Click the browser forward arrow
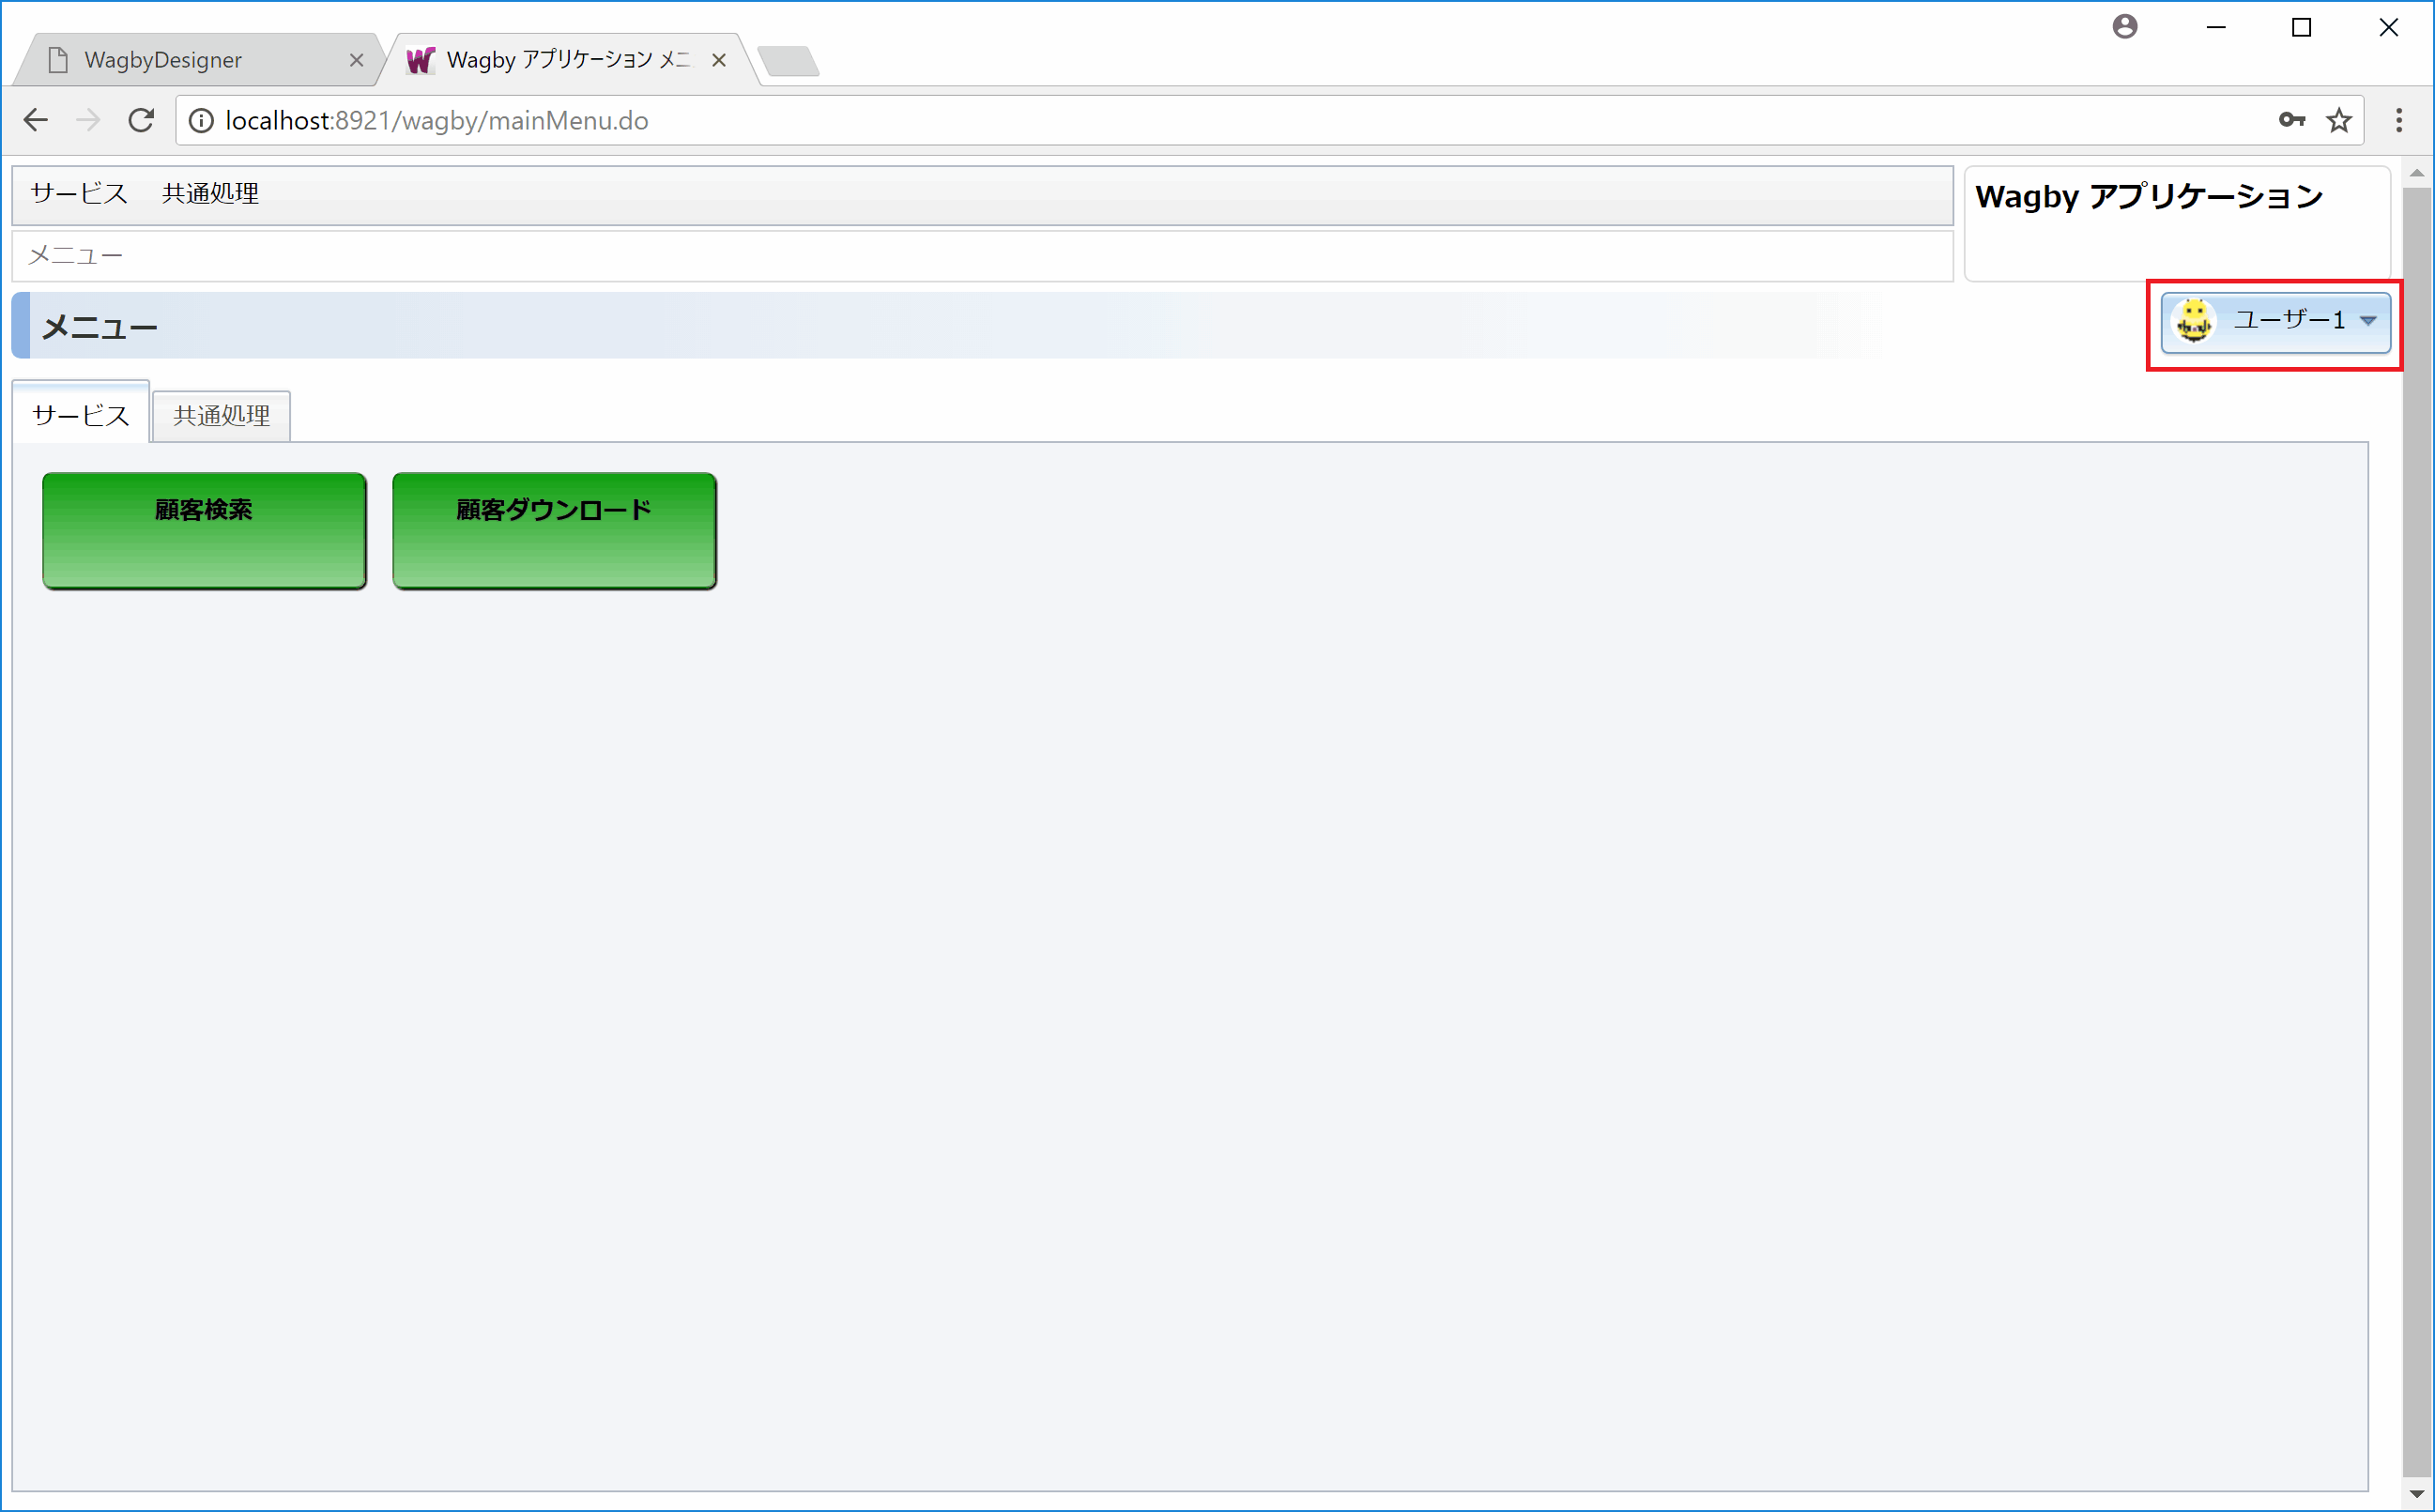The image size is (2435, 1512). click(x=88, y=120)
